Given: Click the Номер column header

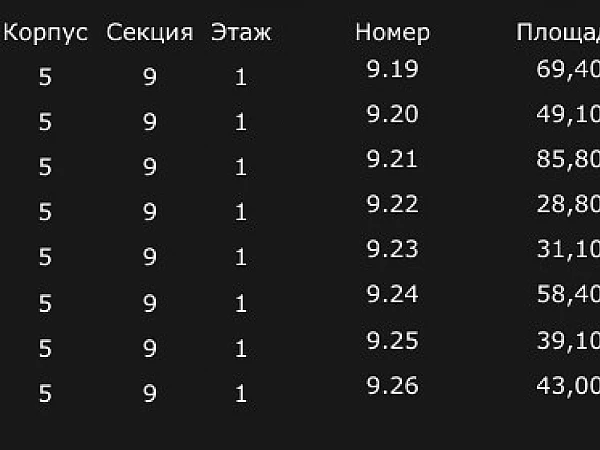Looking at the screenshot, I should pos(392,32).
